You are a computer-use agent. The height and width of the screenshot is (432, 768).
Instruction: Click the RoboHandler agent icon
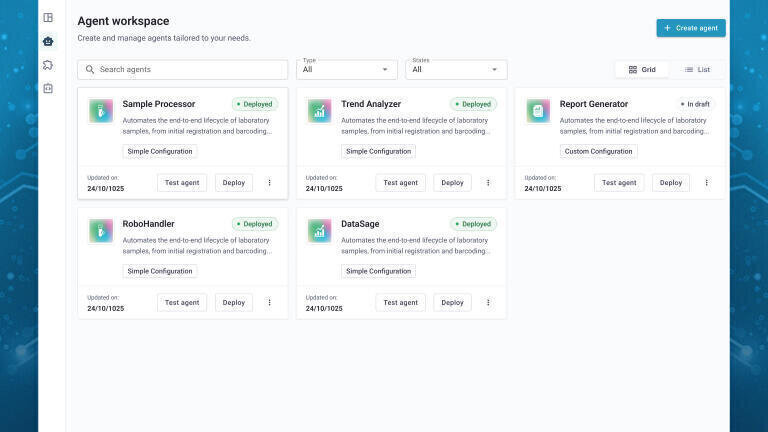click(x=101, y=230)
